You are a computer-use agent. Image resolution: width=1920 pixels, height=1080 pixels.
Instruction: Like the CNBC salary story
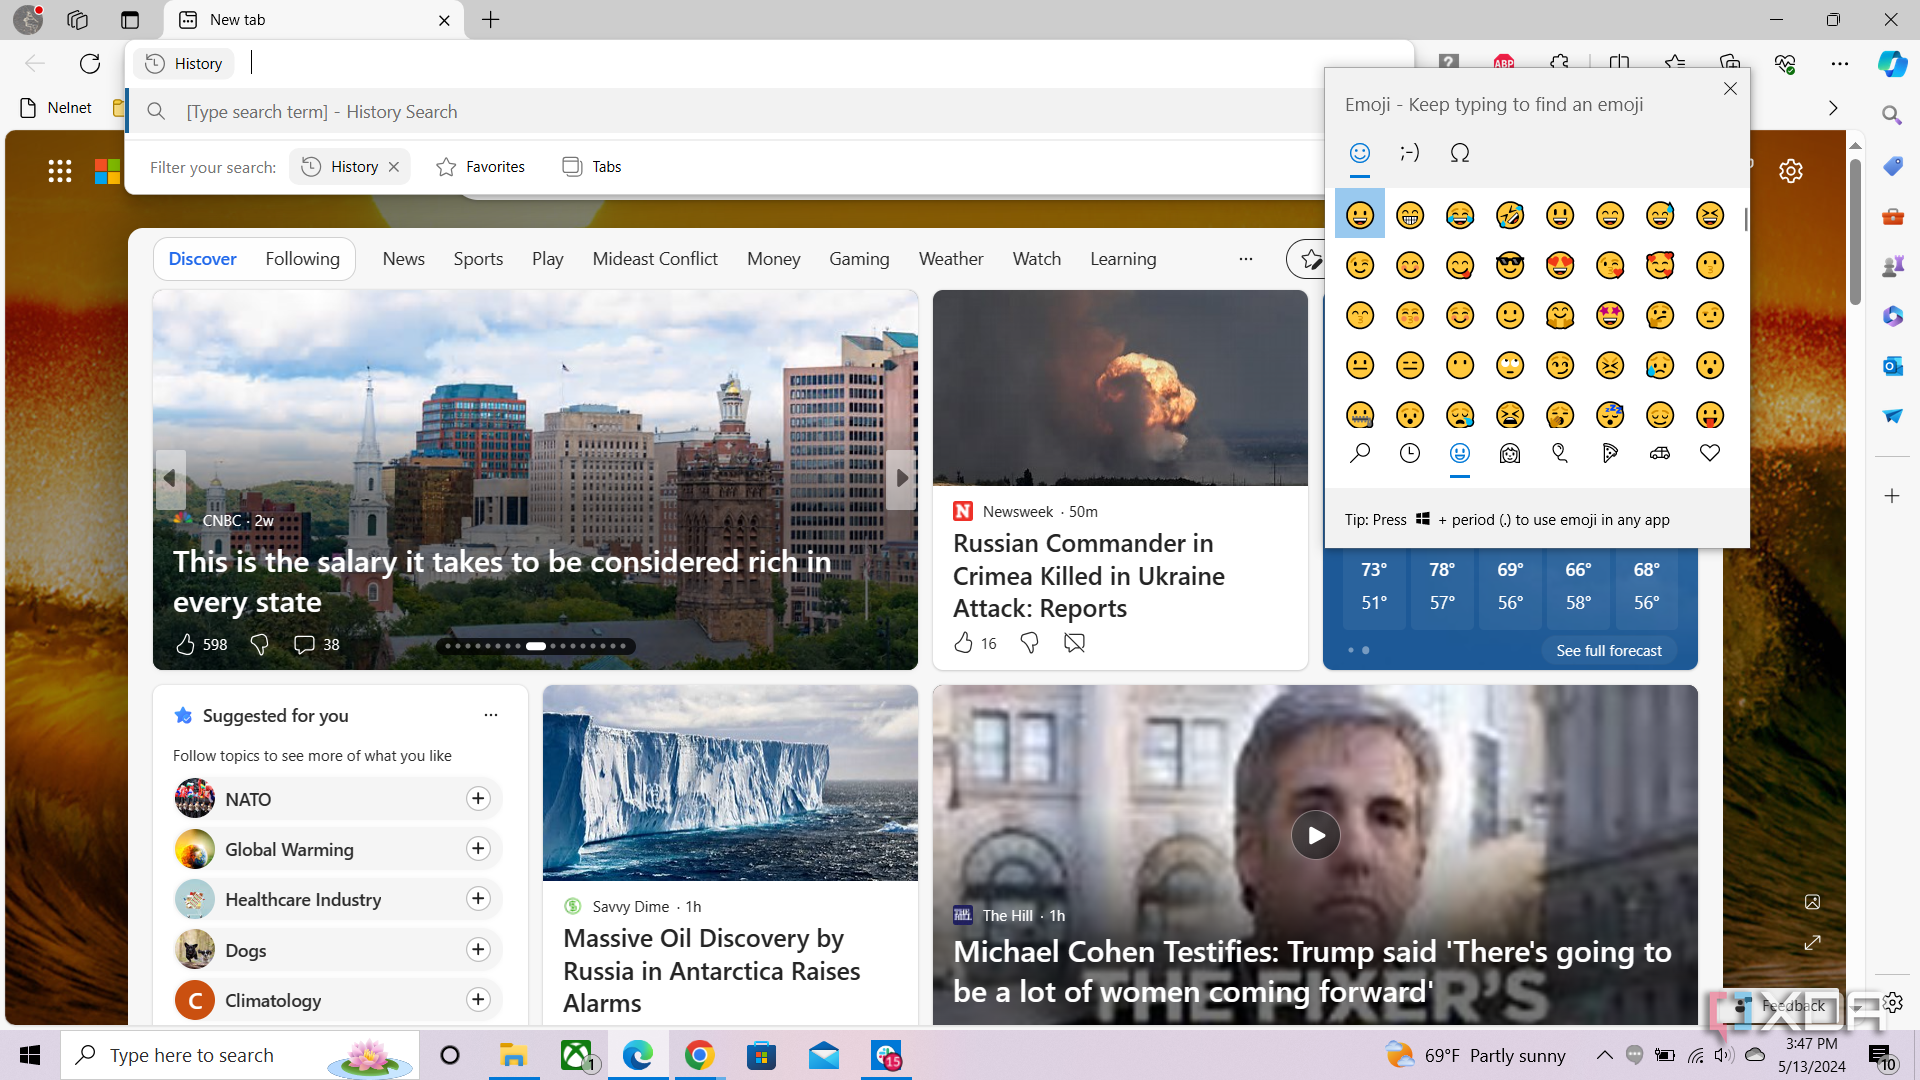pos(186,645)
